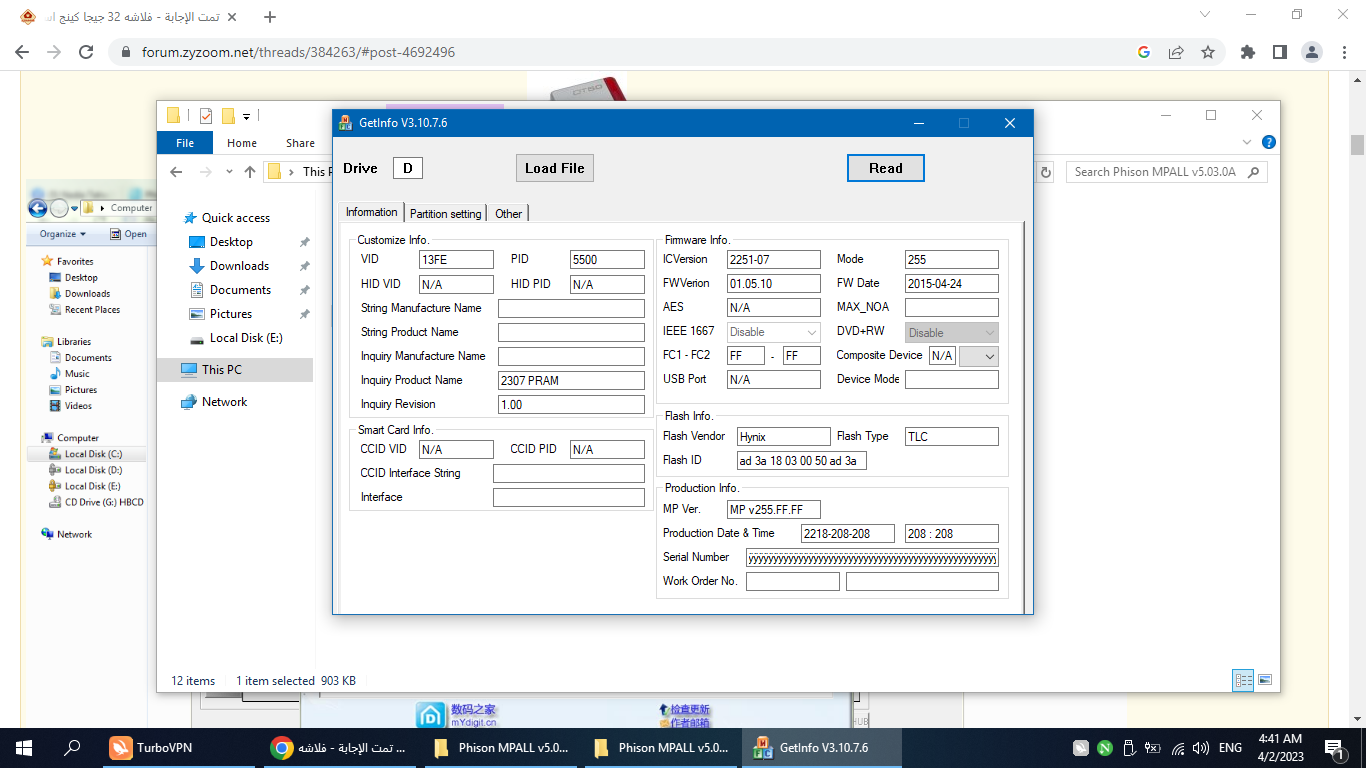Select Network in Explorer navigation pane

[x=224, y=402]
